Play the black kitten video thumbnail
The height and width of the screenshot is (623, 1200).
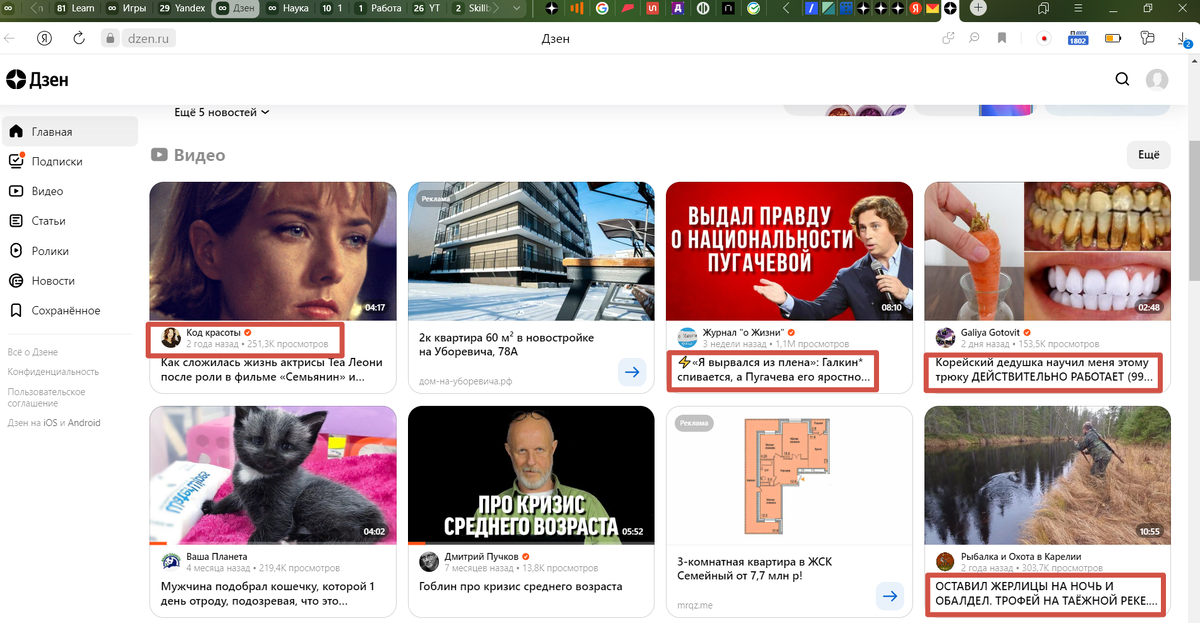[x=273, y=475]
